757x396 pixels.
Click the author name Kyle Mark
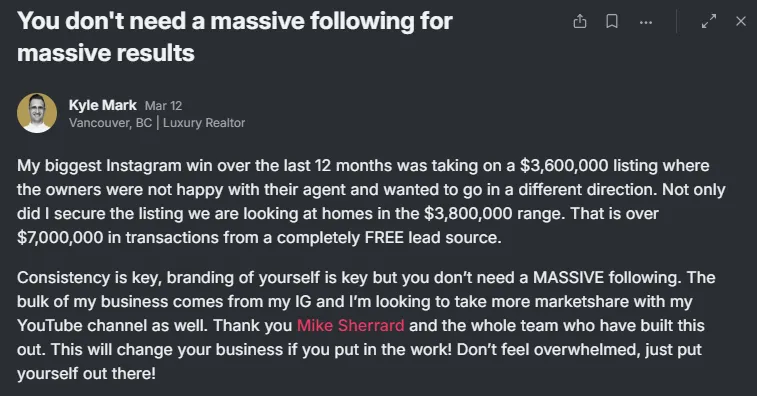[102, 105]
